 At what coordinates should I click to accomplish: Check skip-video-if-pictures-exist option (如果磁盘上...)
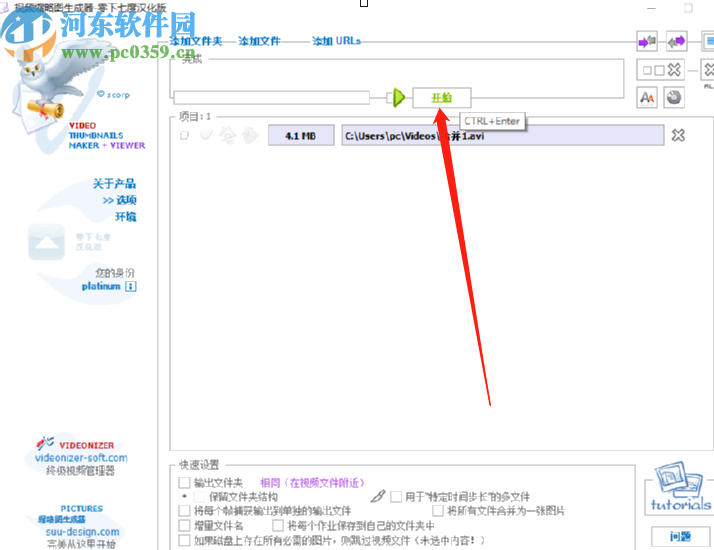[184, 540]
